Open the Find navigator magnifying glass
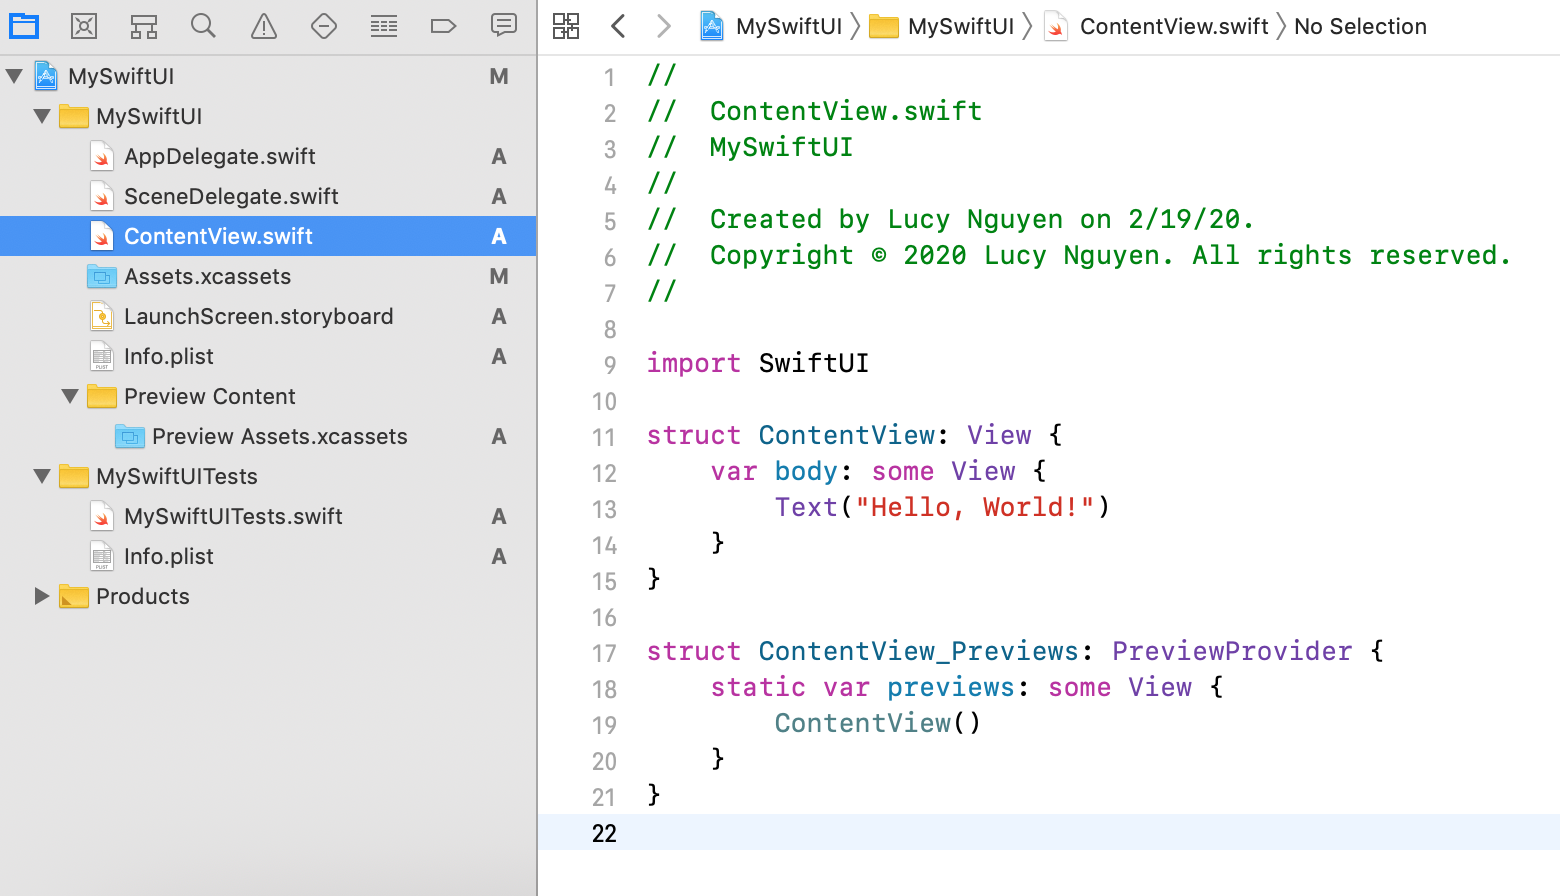 [x=203, y=26]
